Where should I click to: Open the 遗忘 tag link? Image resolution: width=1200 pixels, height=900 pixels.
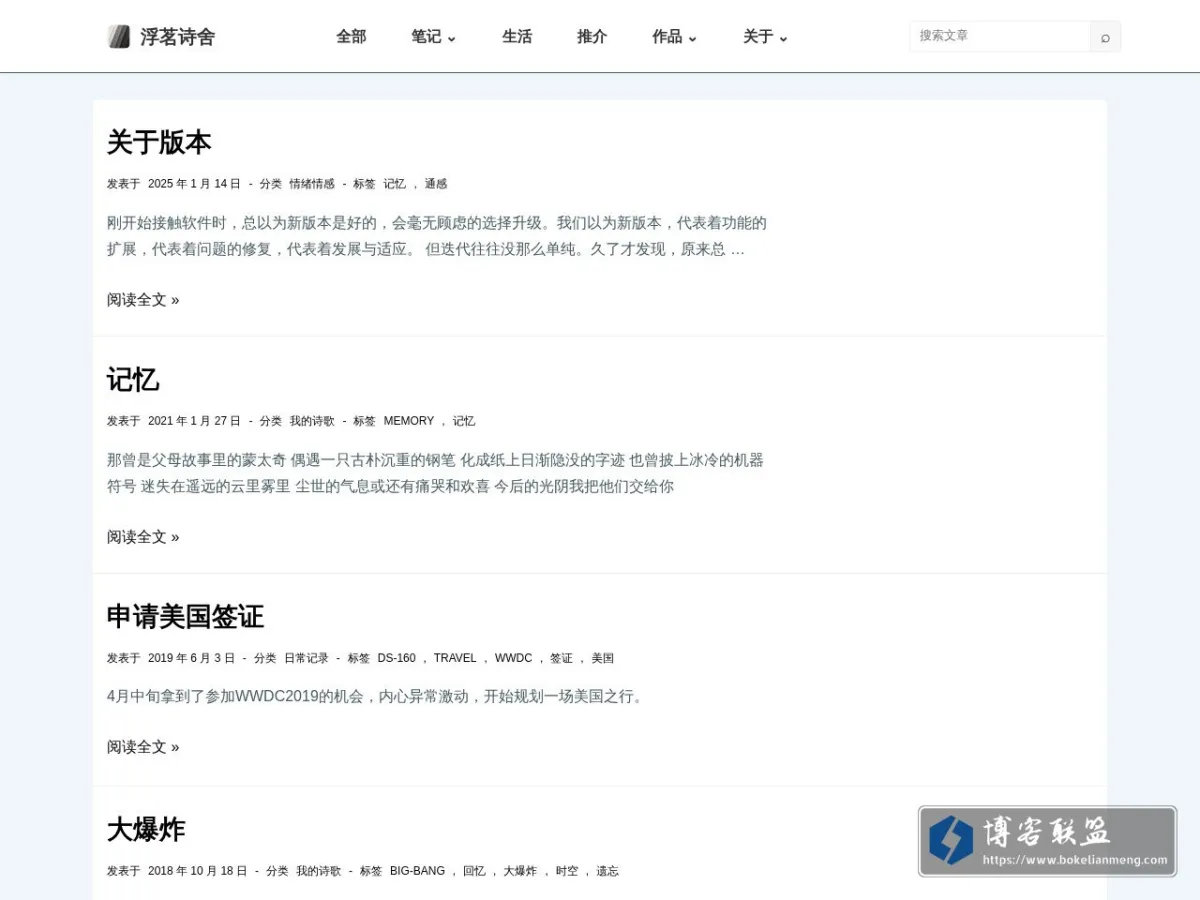coord(607,871)
